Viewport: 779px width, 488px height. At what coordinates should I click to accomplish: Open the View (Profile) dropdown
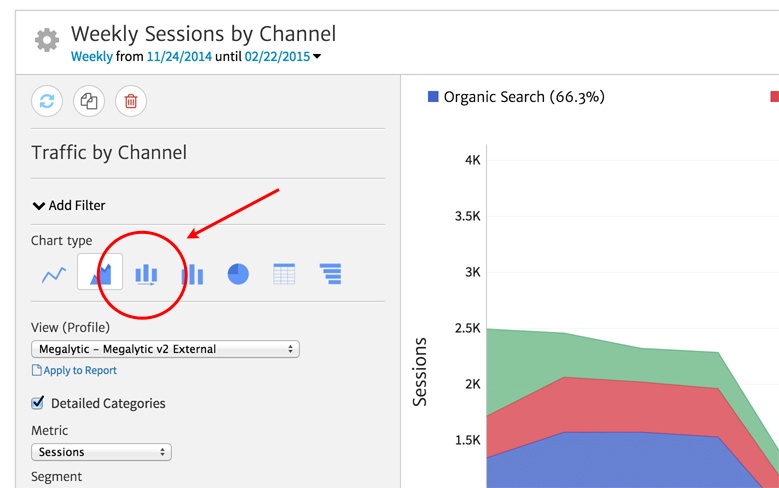point(165,349)
